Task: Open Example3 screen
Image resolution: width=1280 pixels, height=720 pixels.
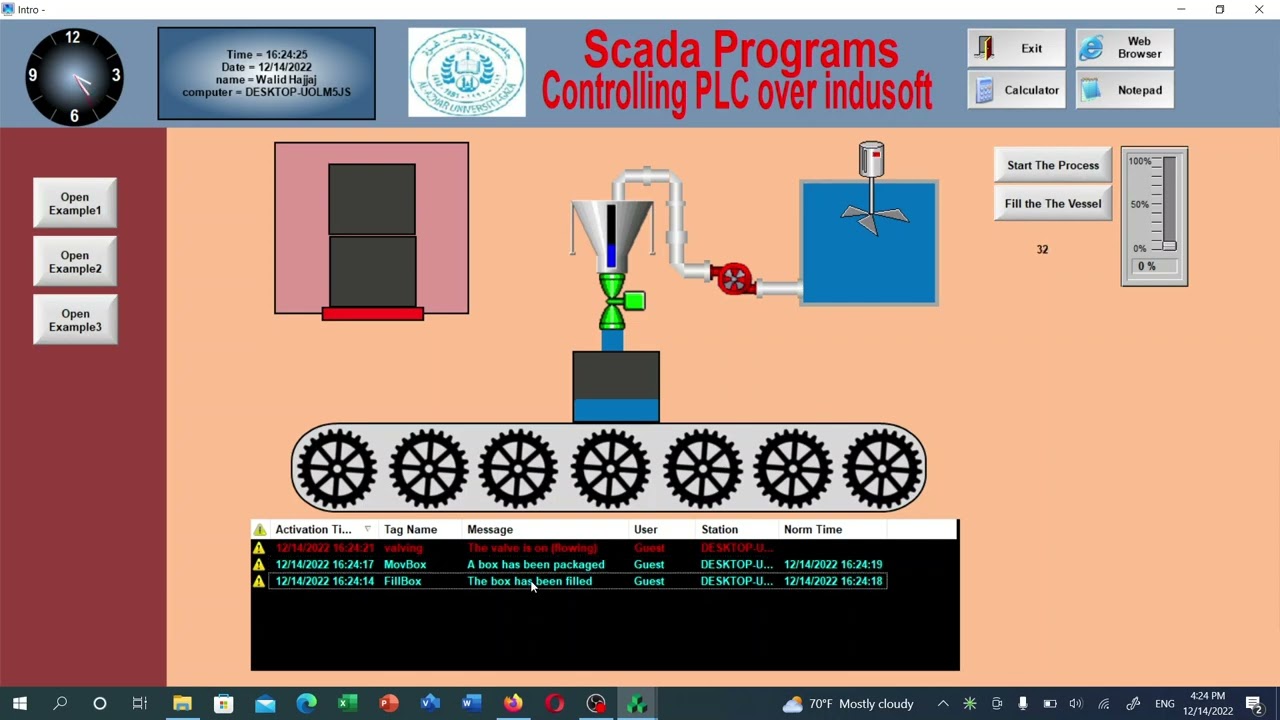Action: (75, 320)
